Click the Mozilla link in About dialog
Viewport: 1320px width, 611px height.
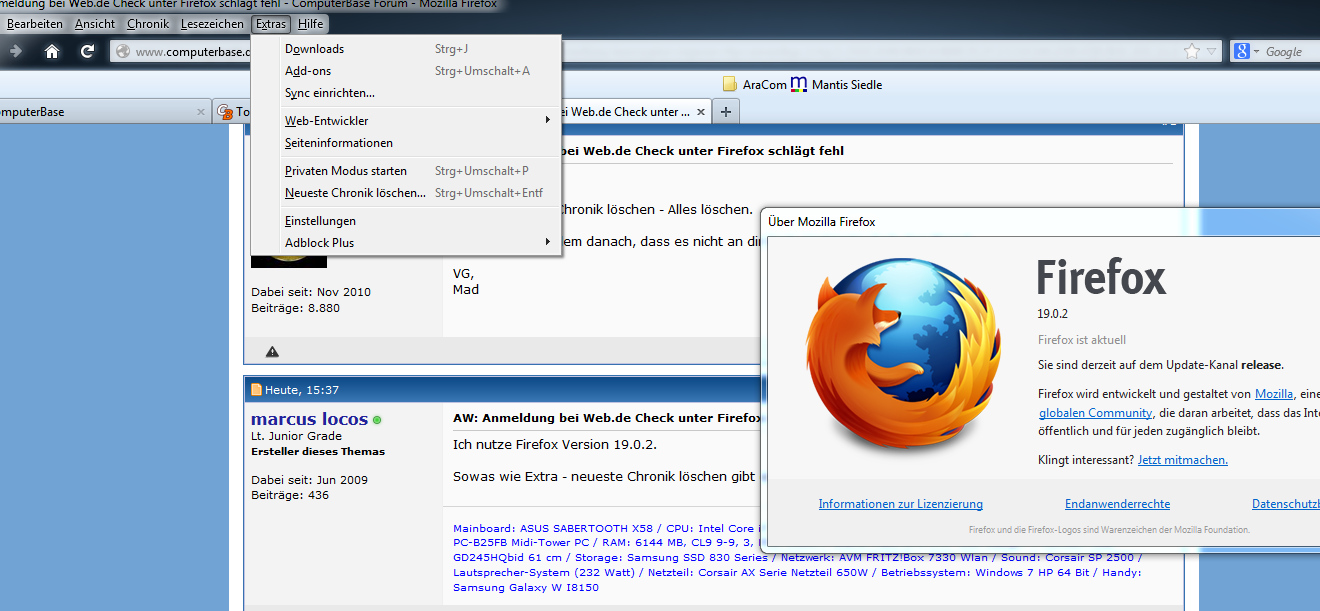(1274, 394)
